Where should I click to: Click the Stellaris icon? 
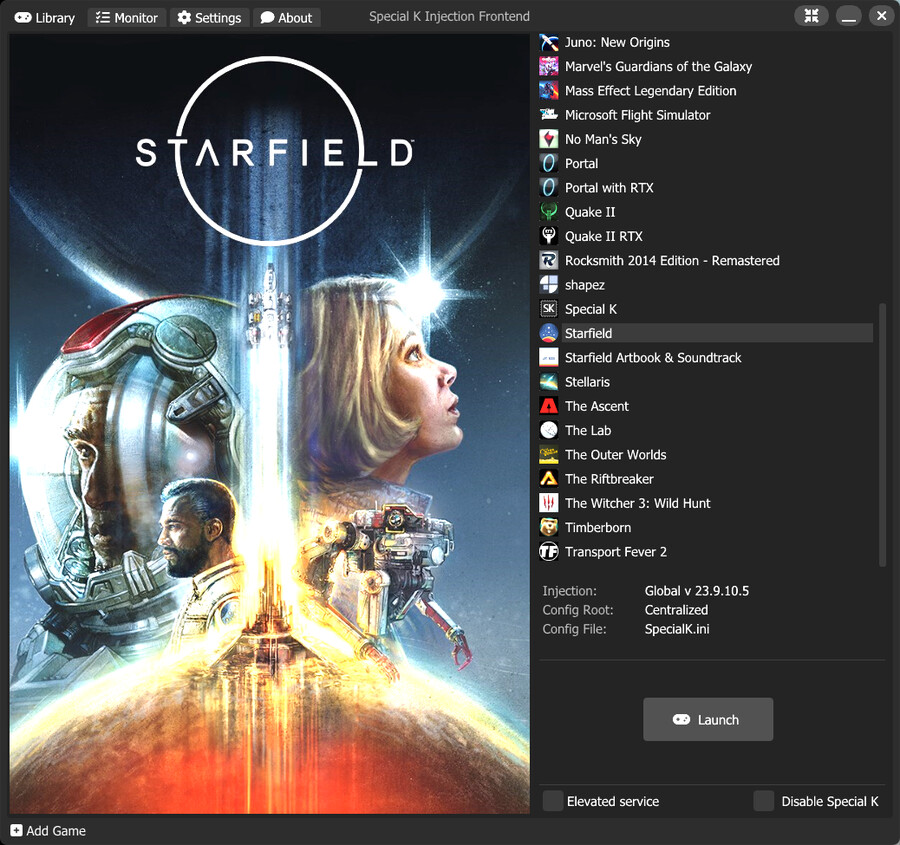pyautogui.click(x=549, y=382)
